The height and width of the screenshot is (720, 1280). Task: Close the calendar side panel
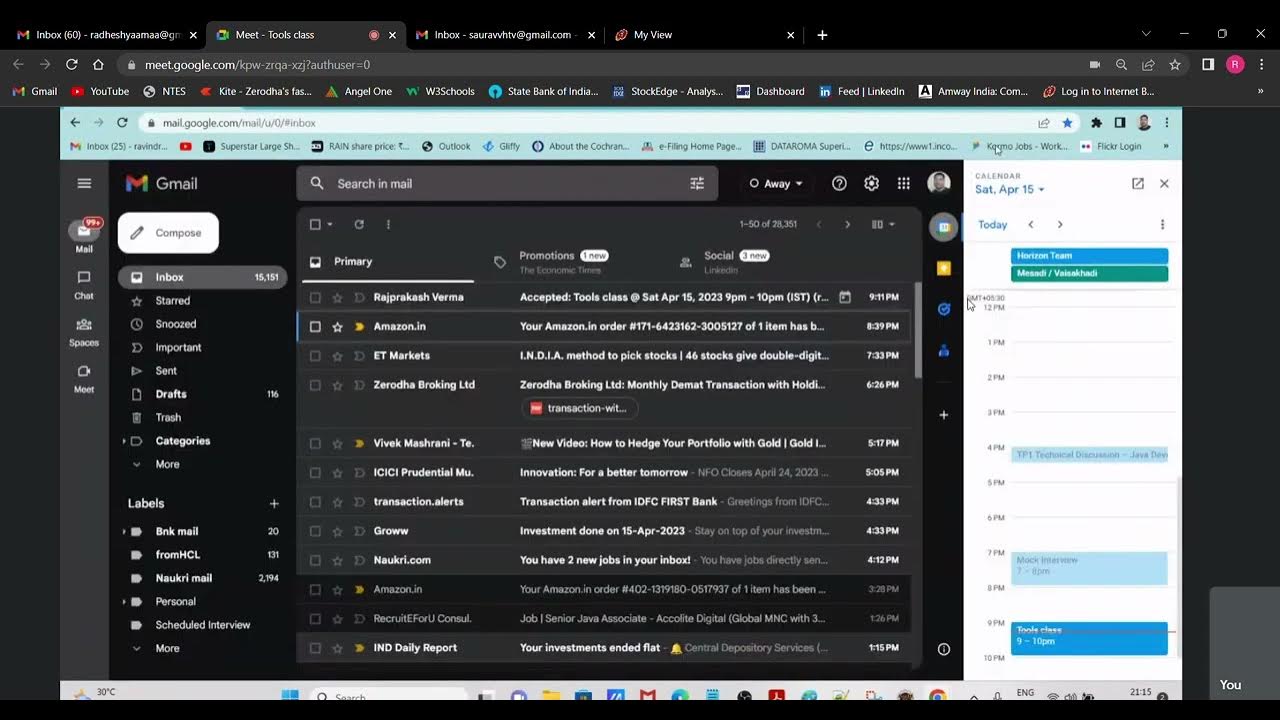[1164, 183]
